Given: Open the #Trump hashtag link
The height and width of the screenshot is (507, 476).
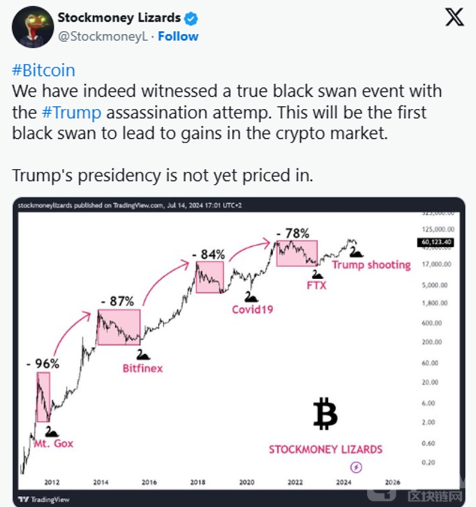Looking at the screenshot, I should click(72, 112).
